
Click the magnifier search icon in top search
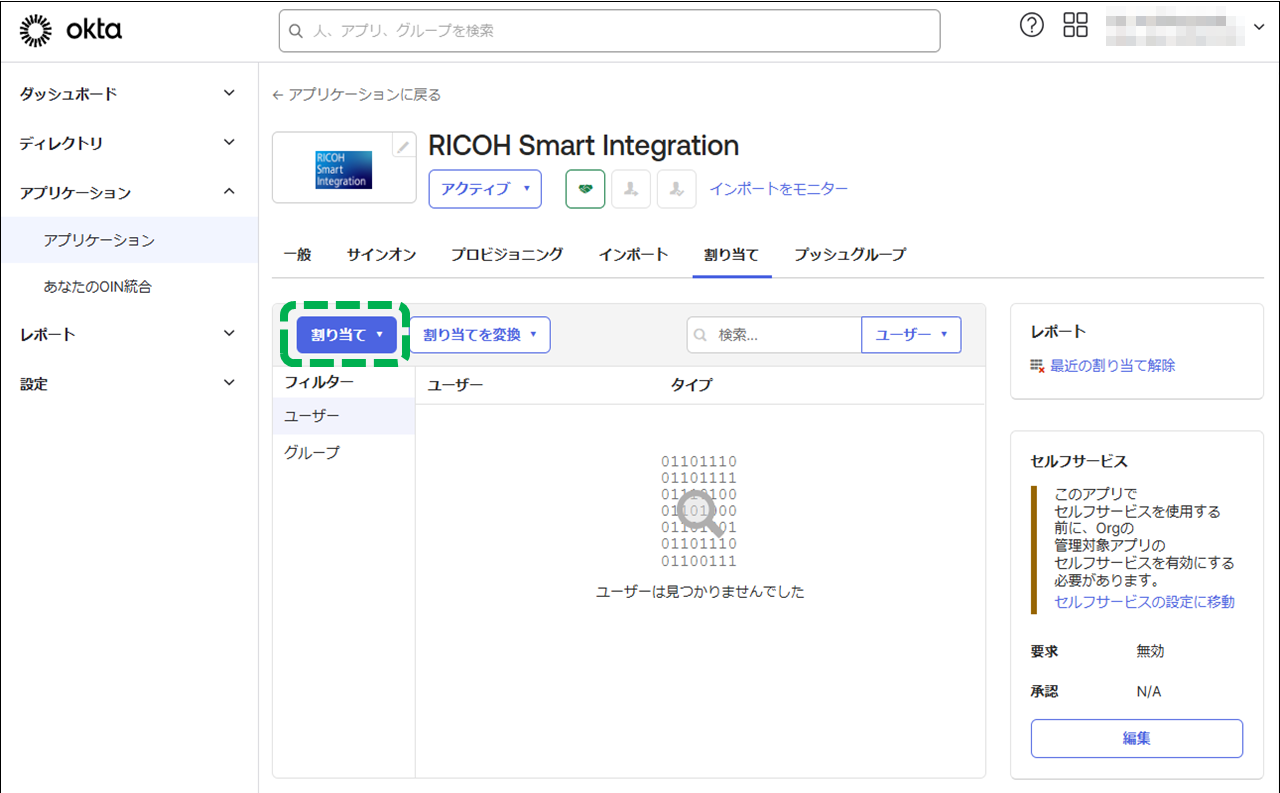[296, 31]
